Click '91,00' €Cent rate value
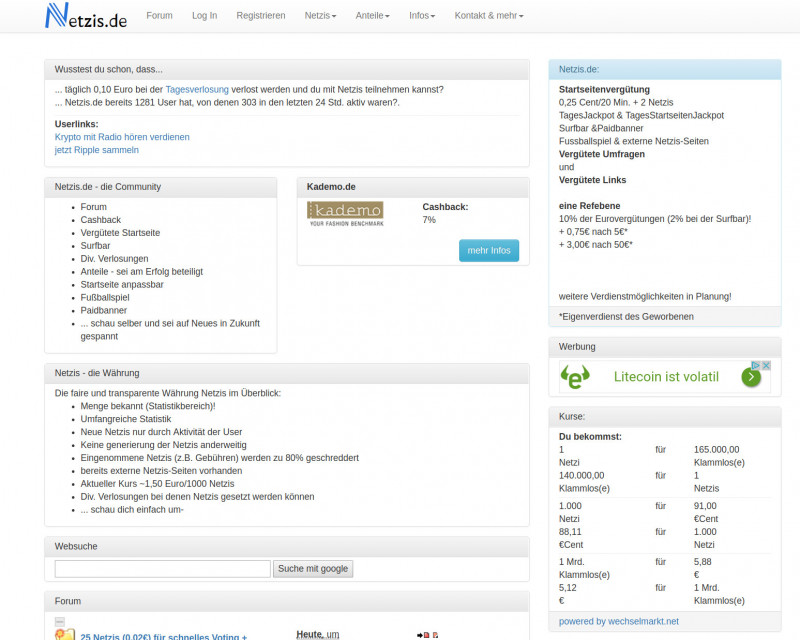The height and width of the screenshot is (640, 800). 705,505
